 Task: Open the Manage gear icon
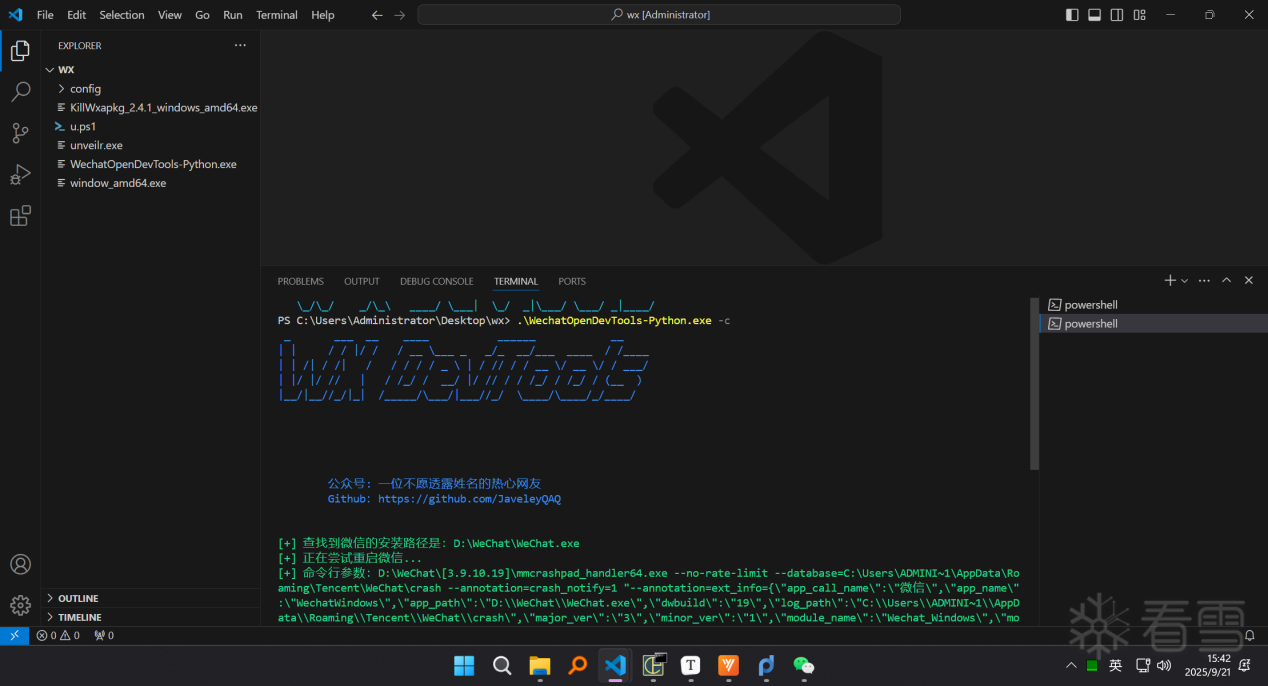pos(20,605)
